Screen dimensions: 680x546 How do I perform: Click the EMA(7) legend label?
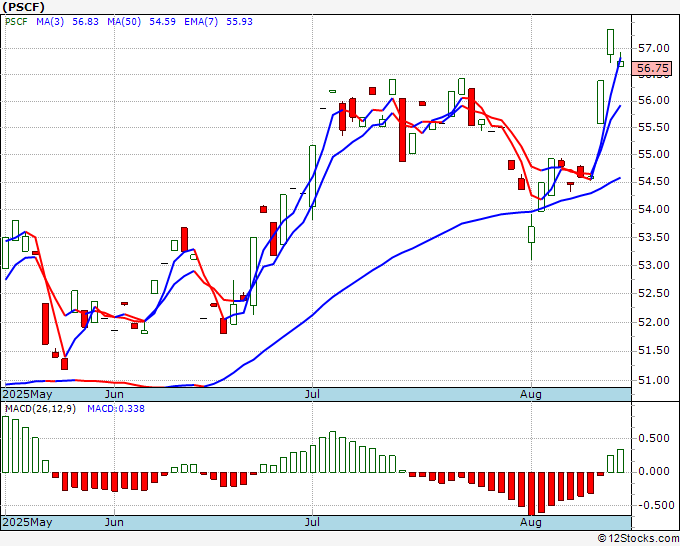tap(201, 22)
